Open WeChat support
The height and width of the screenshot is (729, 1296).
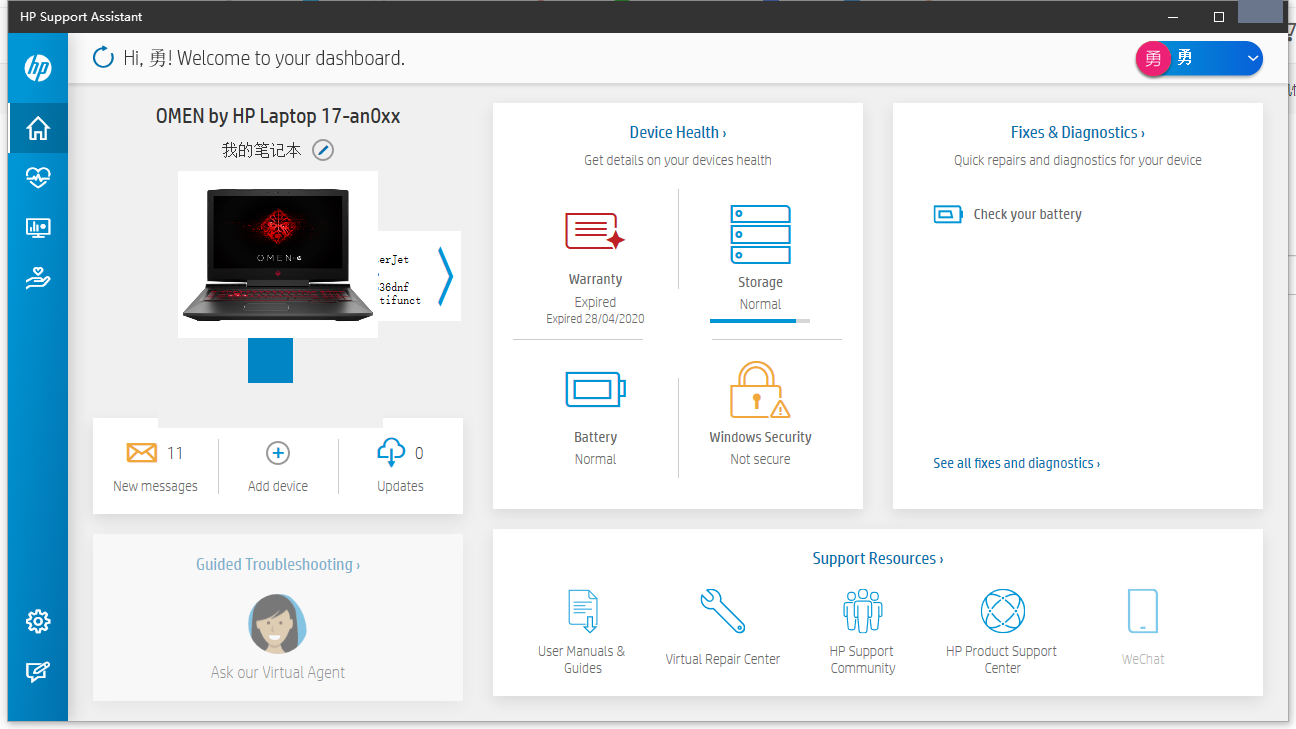click(x=1142, y=611)
